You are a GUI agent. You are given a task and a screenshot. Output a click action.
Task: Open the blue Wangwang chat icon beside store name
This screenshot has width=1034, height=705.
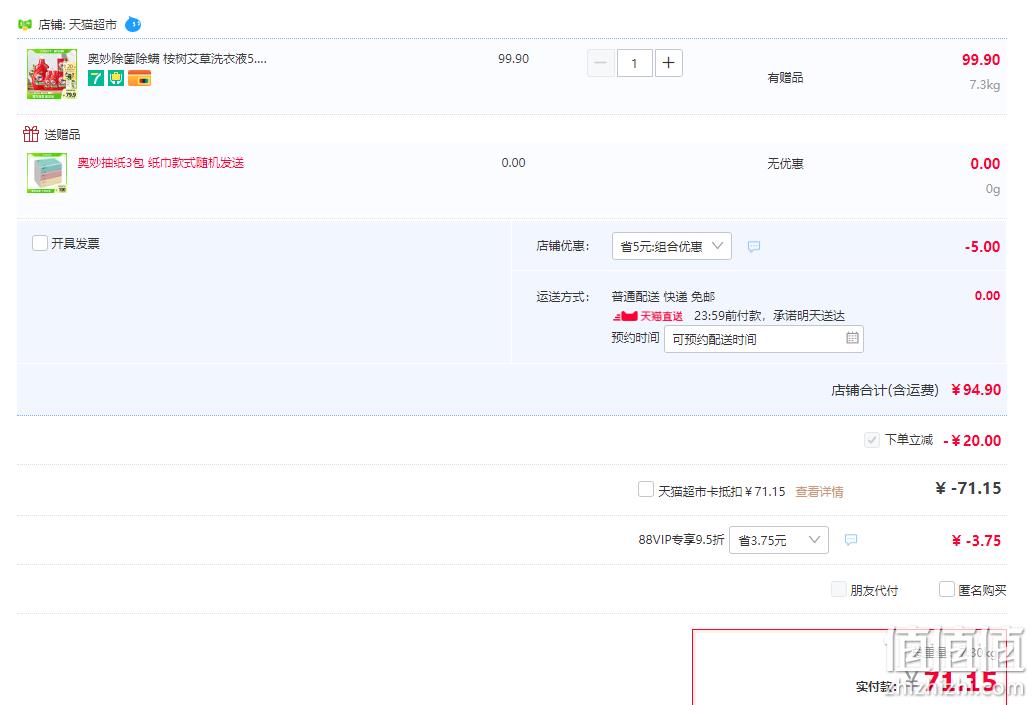click(133, 24)
